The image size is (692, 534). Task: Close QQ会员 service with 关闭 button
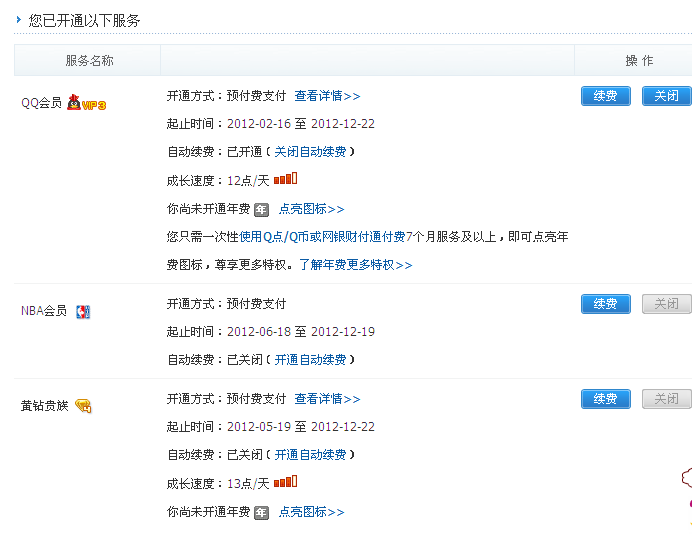[666, 96]
